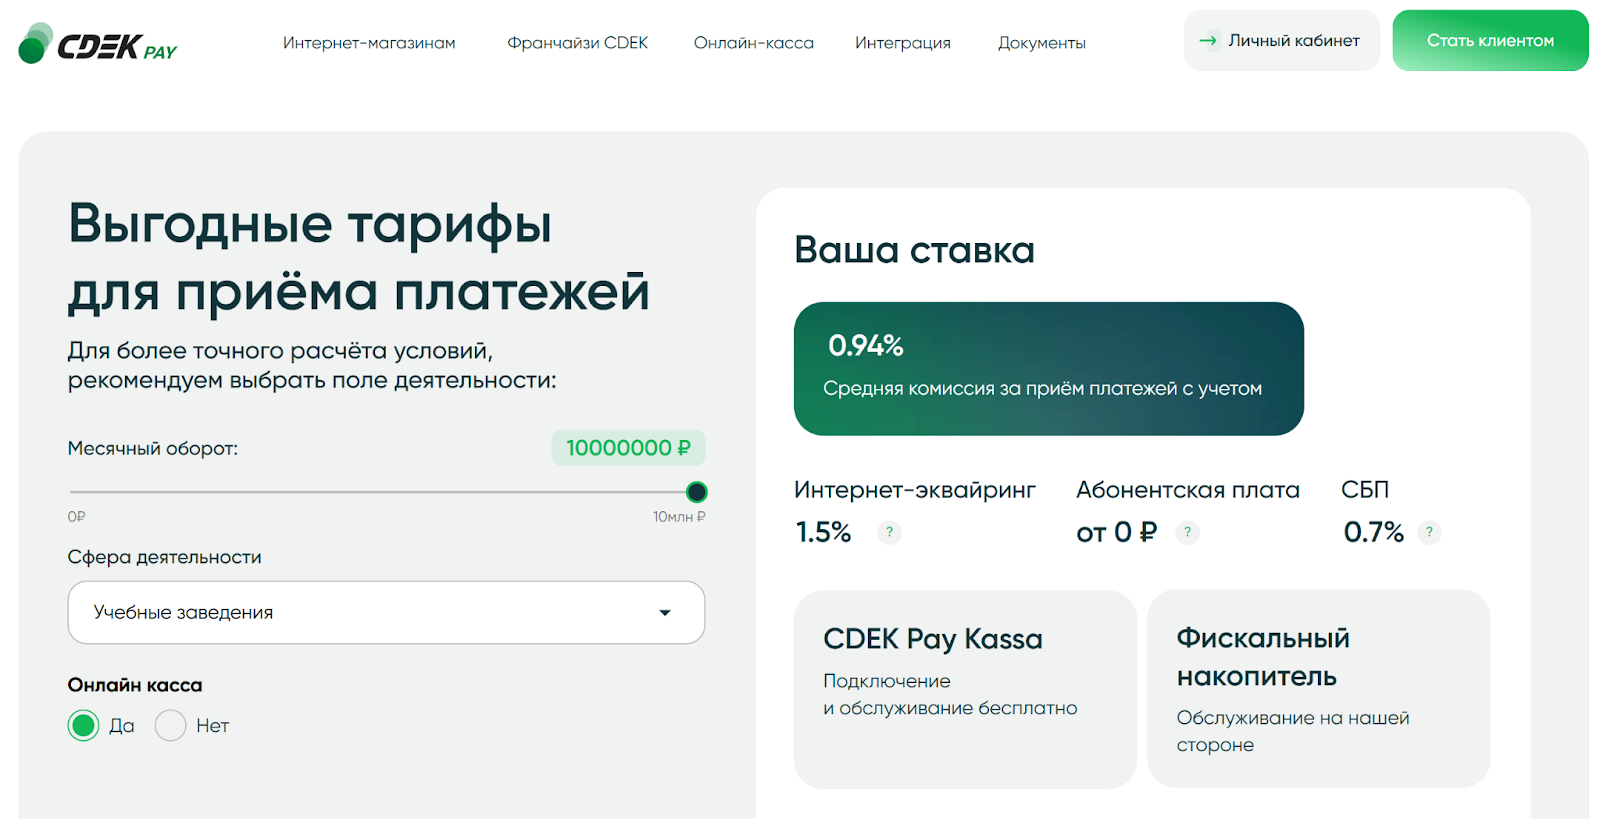Click the help icon next to Интернет-эквайринг rate
1600x819 pixels.
click(889, 532)
